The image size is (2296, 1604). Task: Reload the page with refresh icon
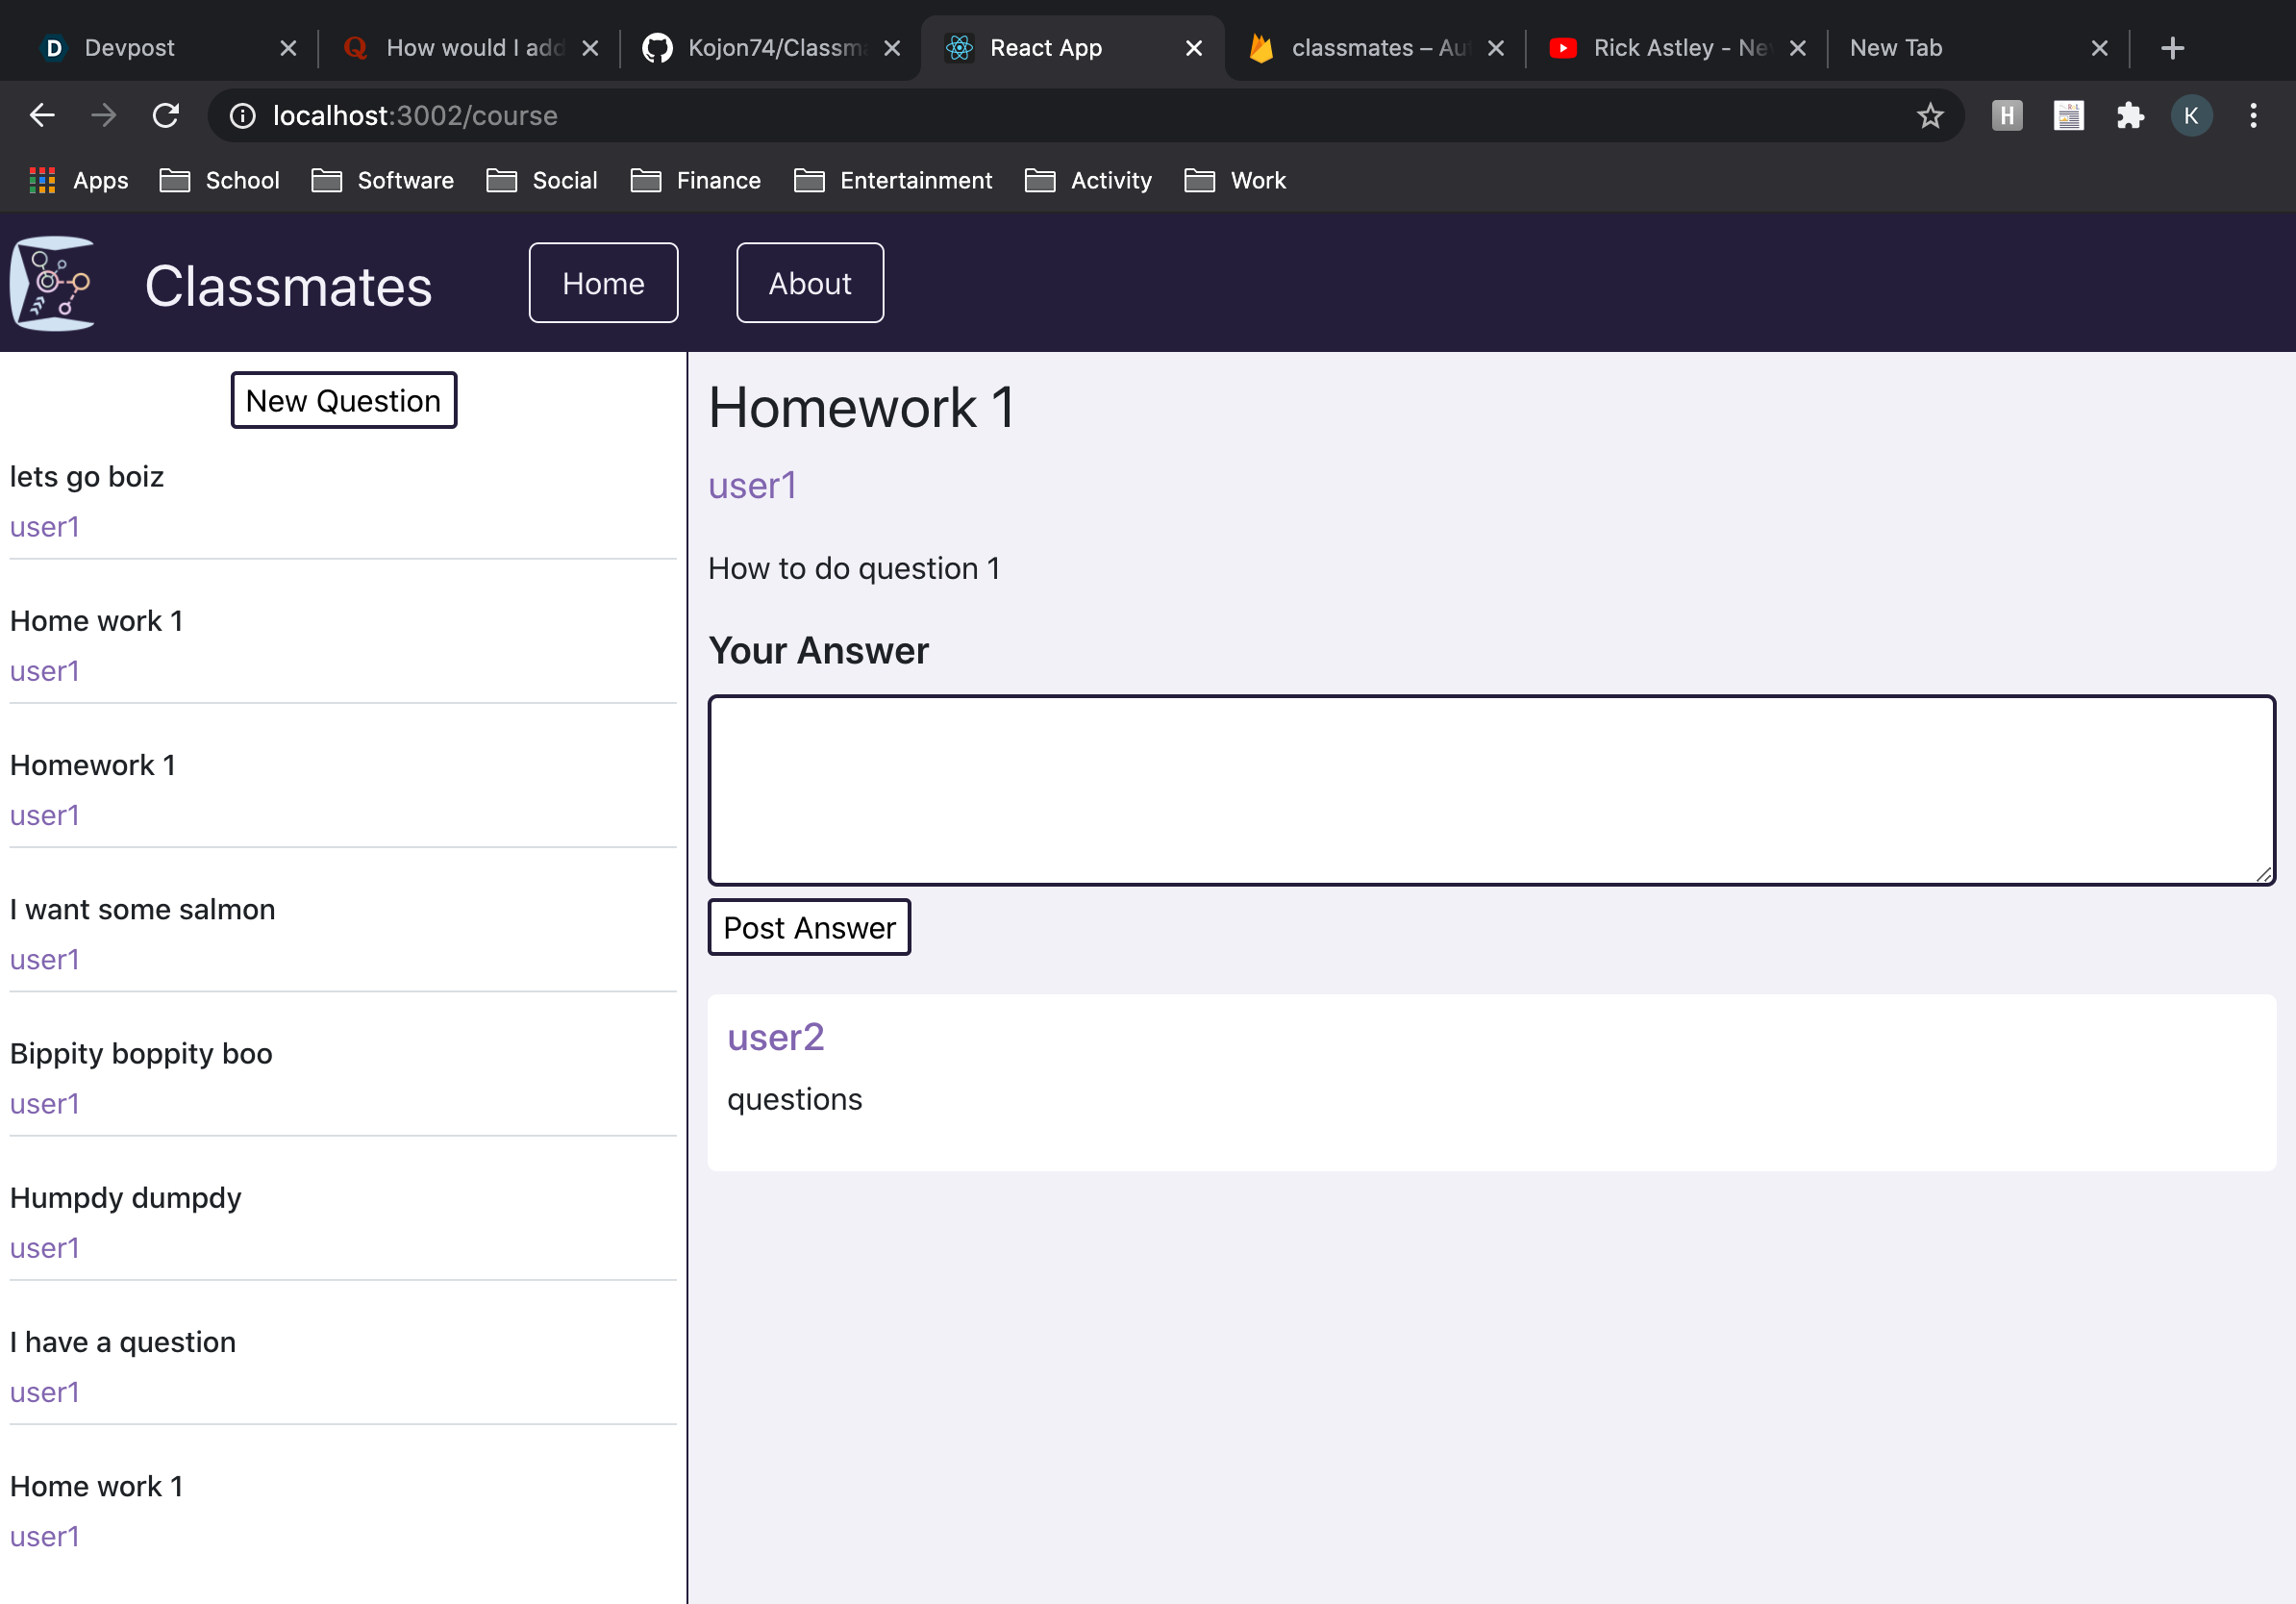[x=166, y=116]
